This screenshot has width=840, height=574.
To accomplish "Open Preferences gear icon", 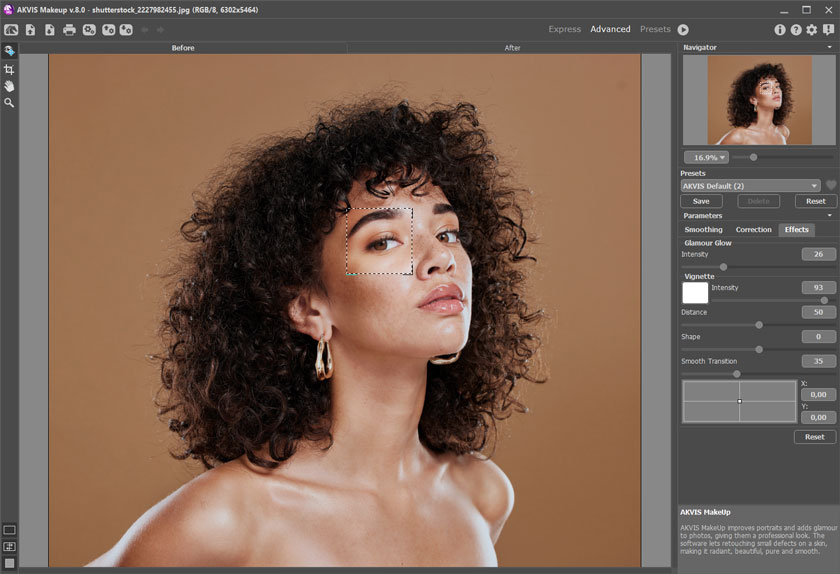I will click(x=812, y=30).
